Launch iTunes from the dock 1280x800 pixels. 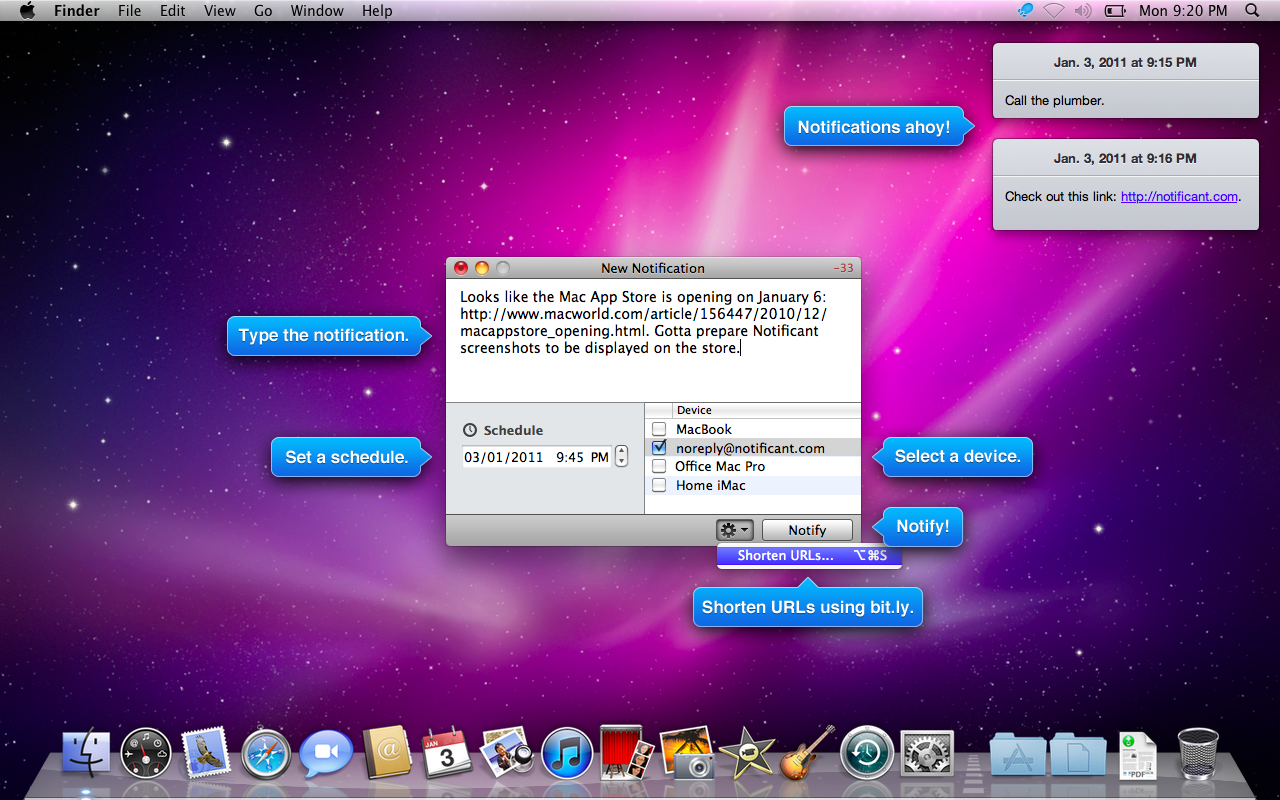point(567,753)
